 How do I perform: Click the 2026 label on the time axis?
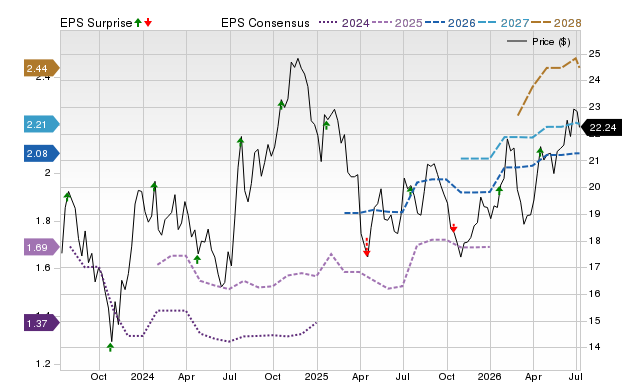pos(490,376)
